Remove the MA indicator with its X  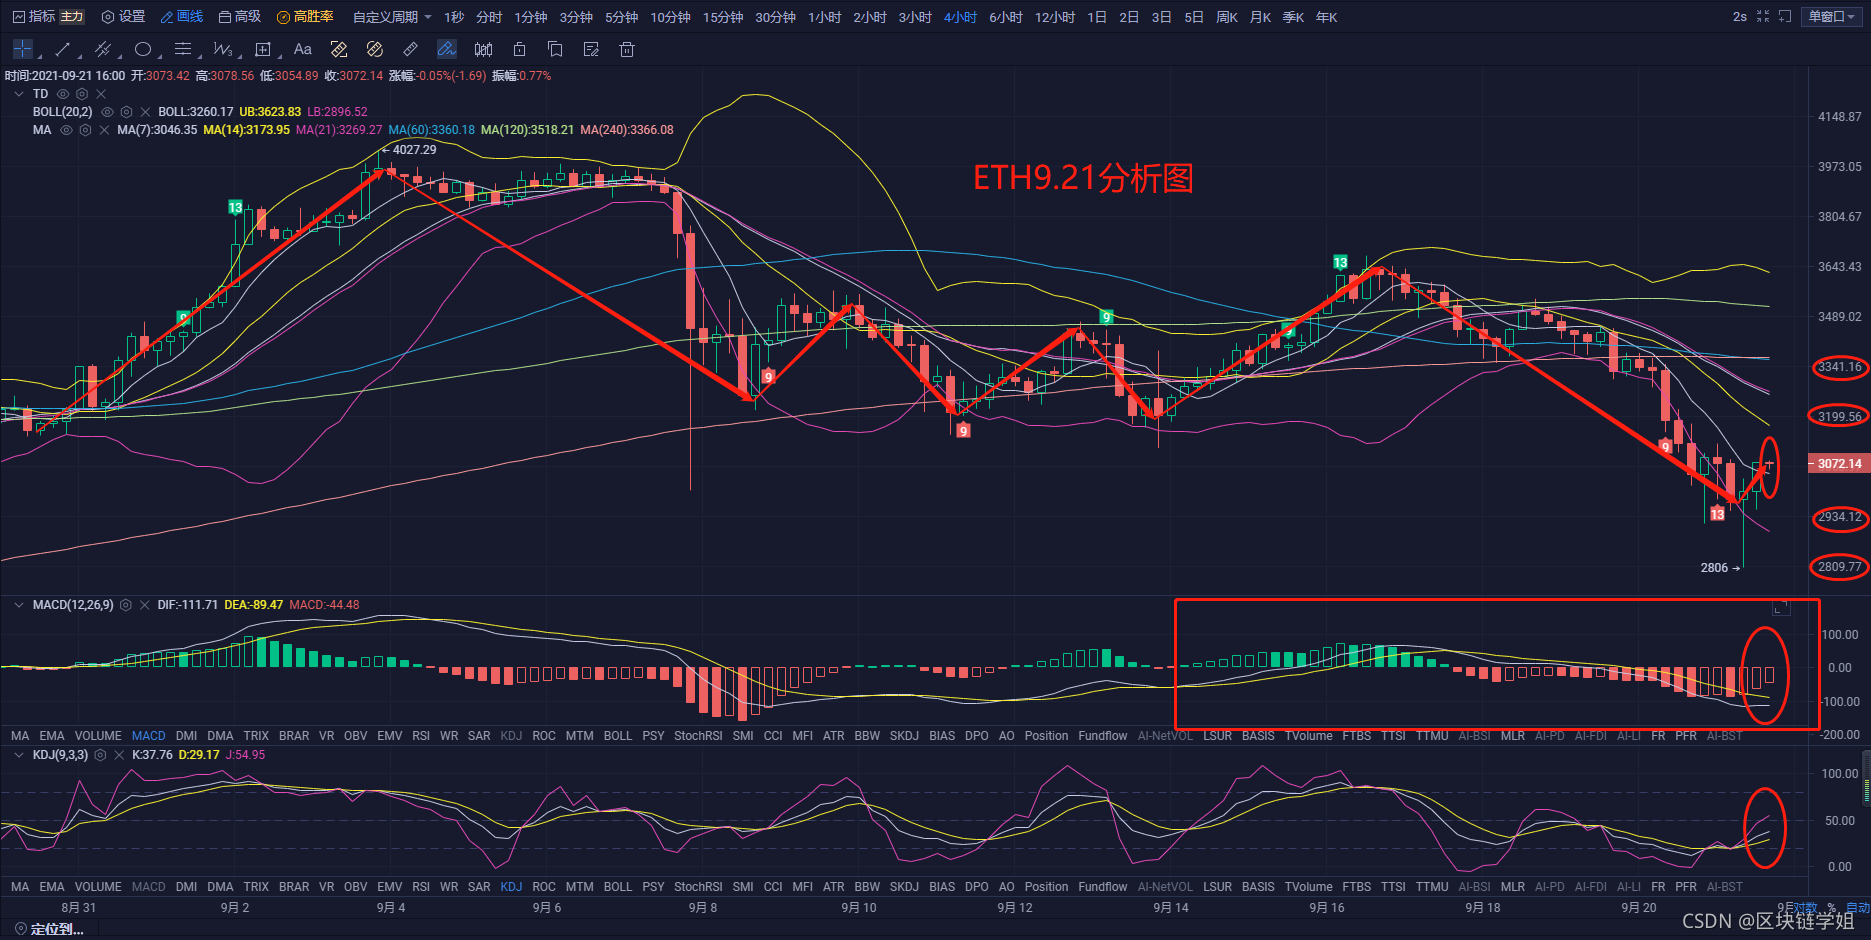[104, 130]
